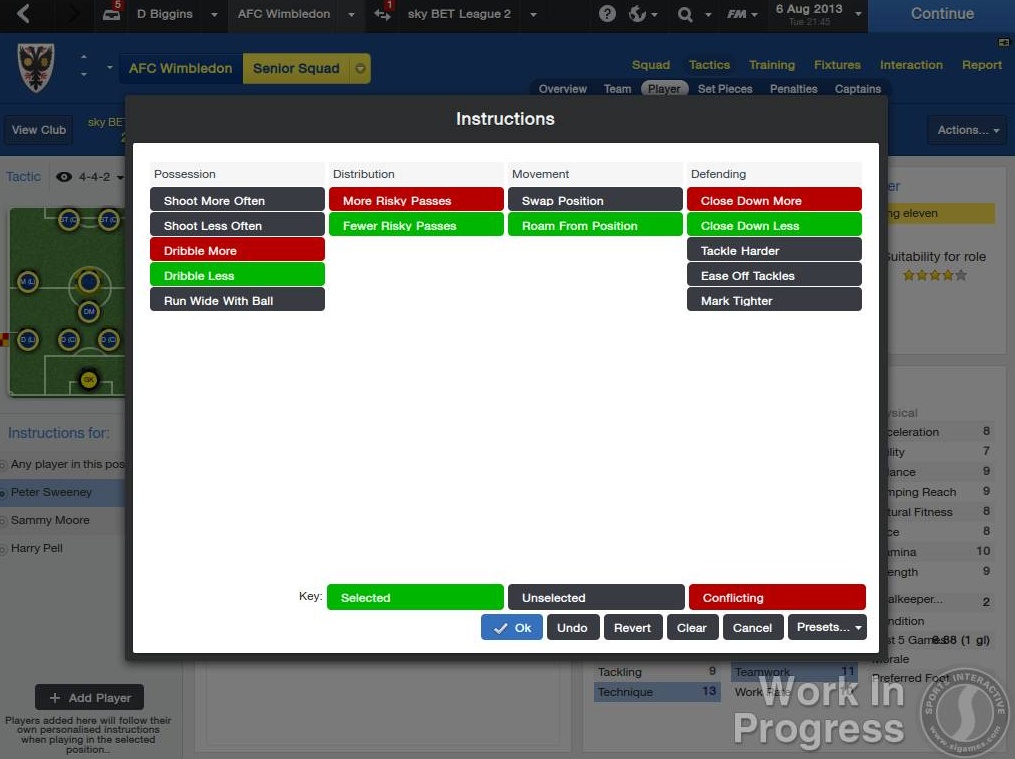
Task: Click the green Selected key swatch
Action: click(x=415, y=597)
